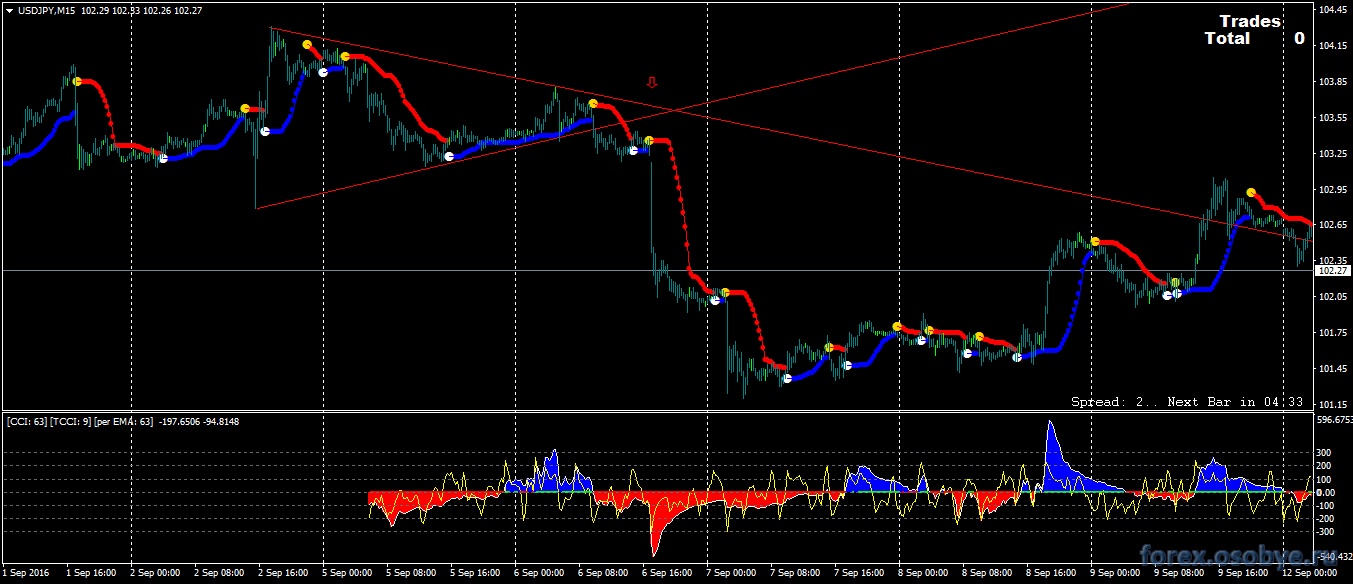Click the Spread and Next Bar timer text

pos(1187,401)
